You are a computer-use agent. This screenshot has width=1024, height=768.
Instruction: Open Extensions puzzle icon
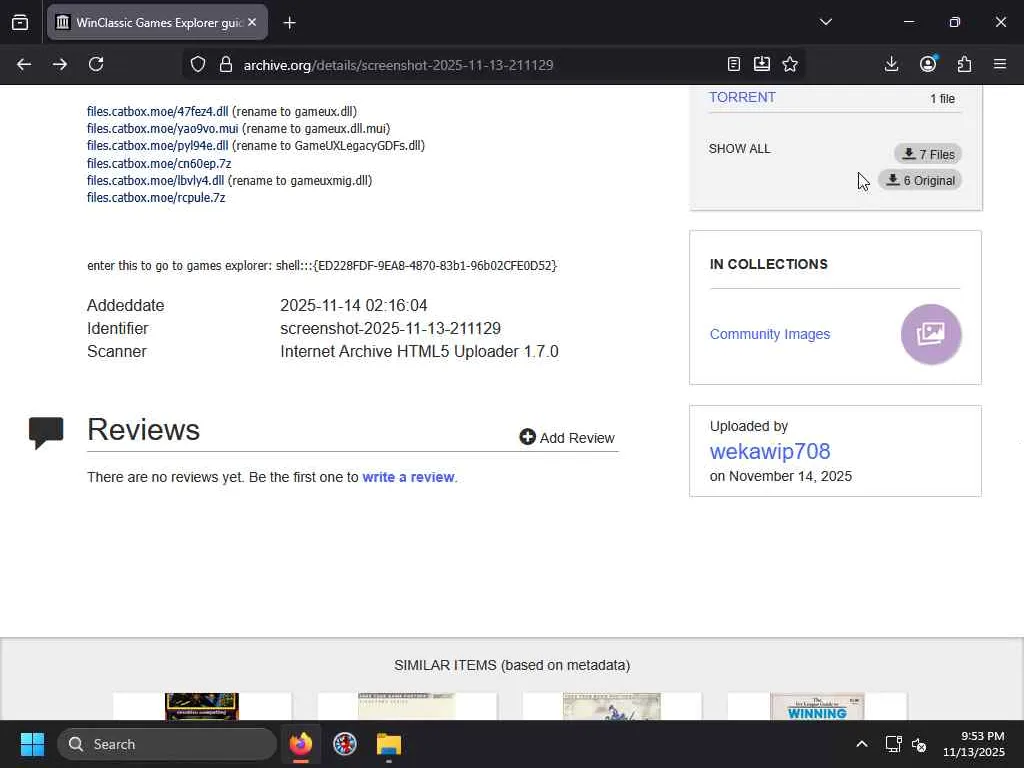click(x=964, y=64)
